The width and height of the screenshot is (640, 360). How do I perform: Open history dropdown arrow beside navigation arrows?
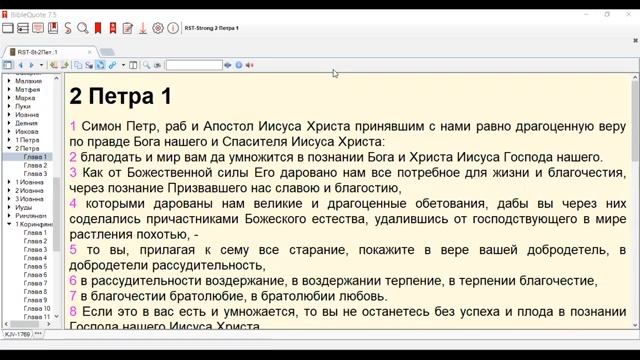pos(41,65)
